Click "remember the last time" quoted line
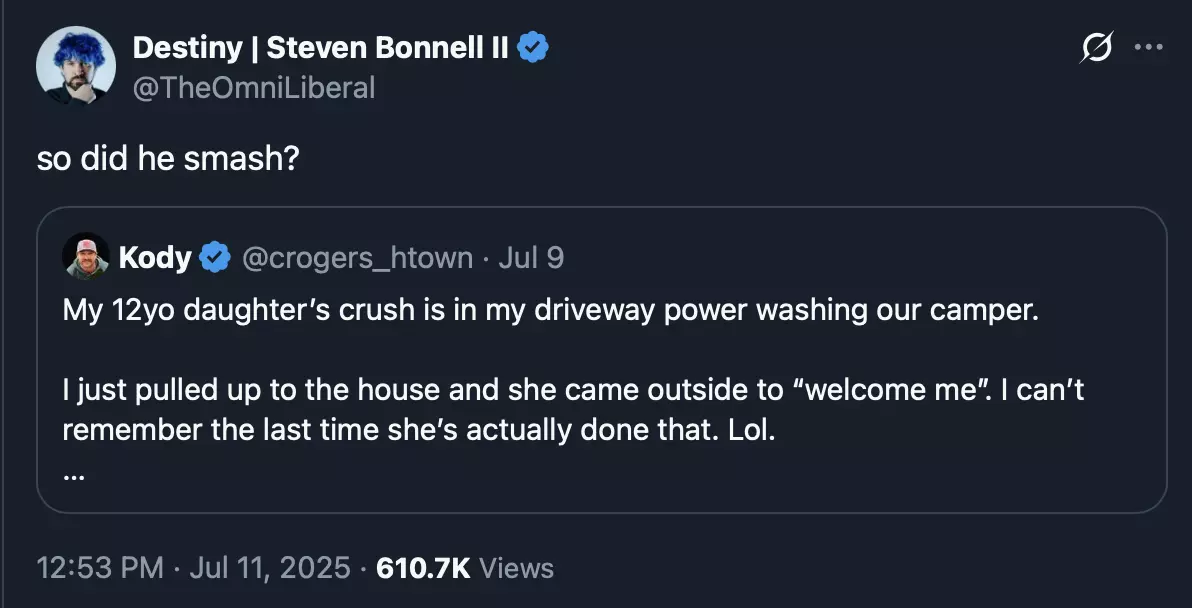This screenshot has width=1192, height=608. pyautogui.click(x=419, y=430)
